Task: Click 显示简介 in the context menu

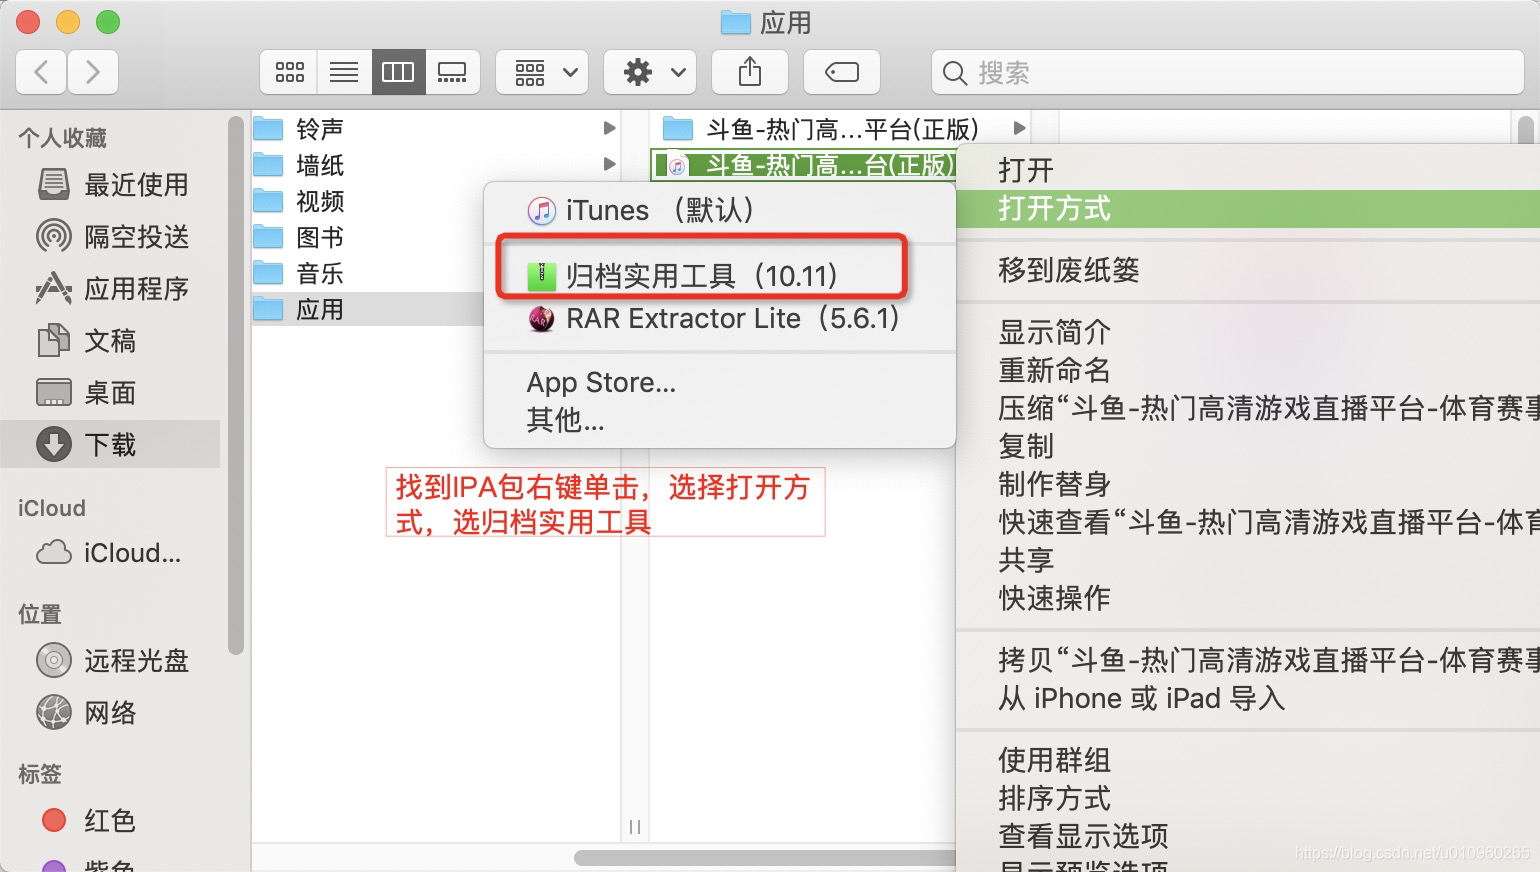Action: [1248, 332]
